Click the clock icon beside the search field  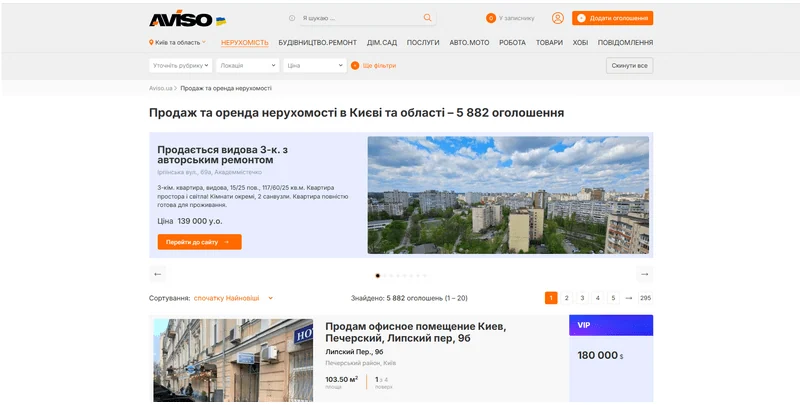click(292, 18)
